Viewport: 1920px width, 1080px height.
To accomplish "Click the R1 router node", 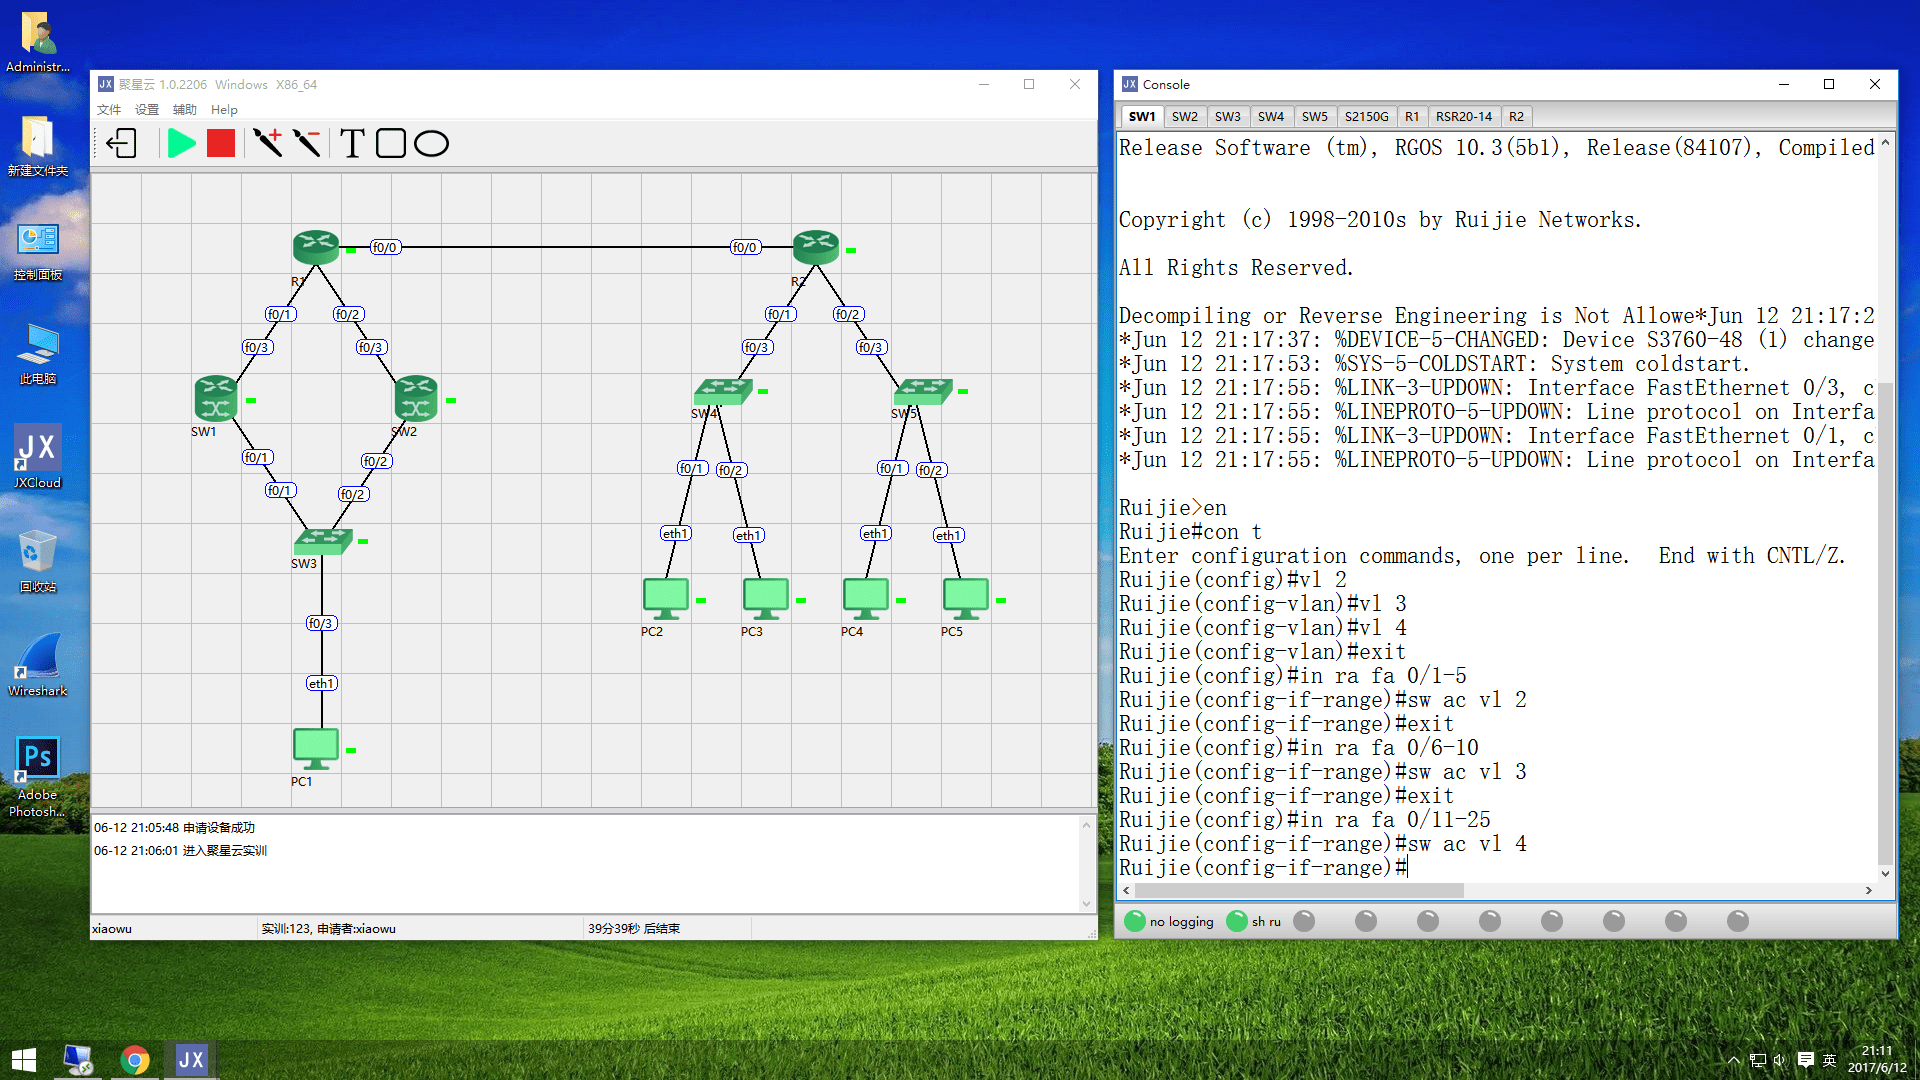I will pos(316,246).
